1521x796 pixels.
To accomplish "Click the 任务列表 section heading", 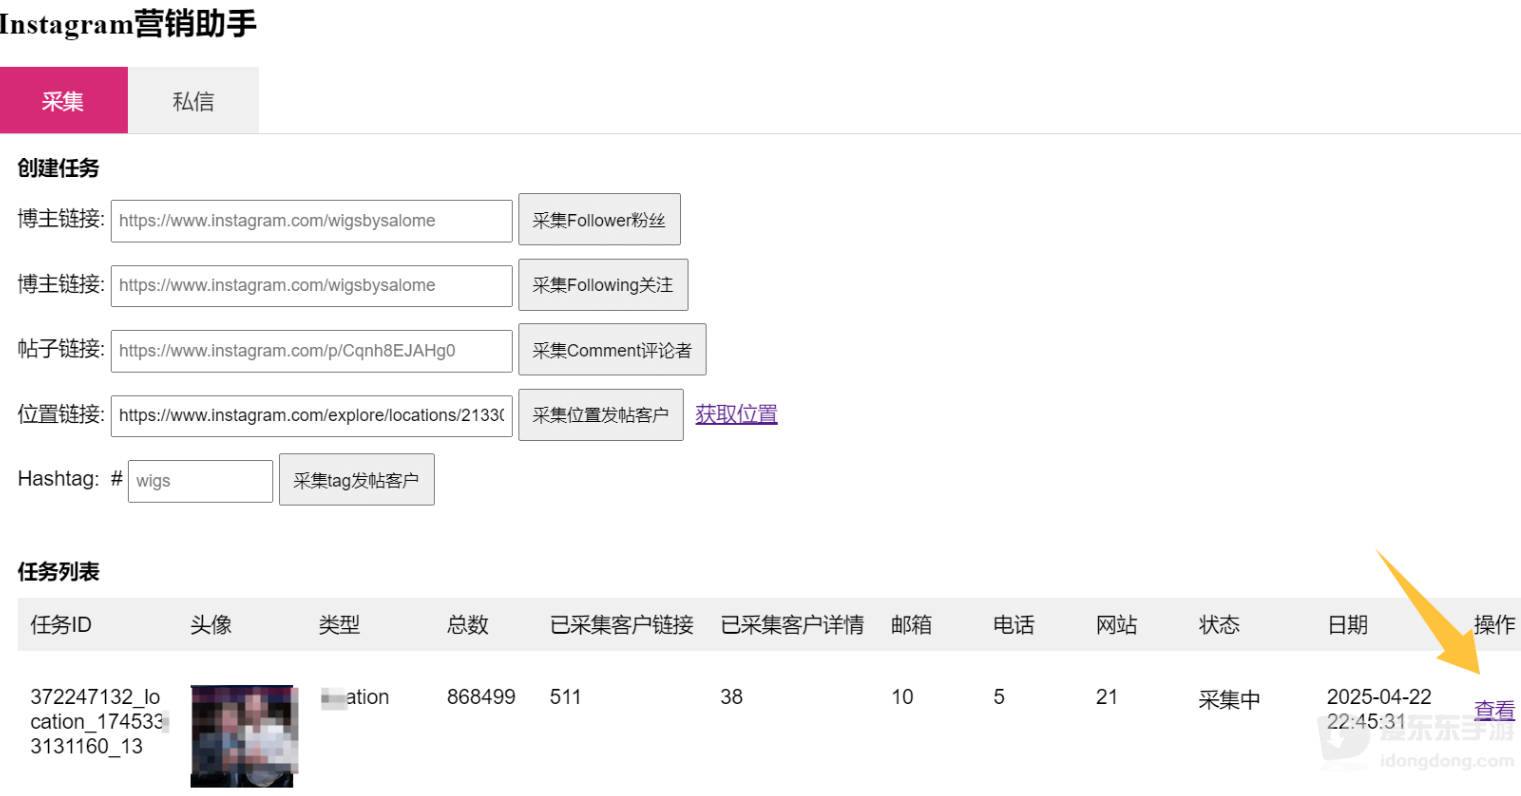I will pos(59,572).
